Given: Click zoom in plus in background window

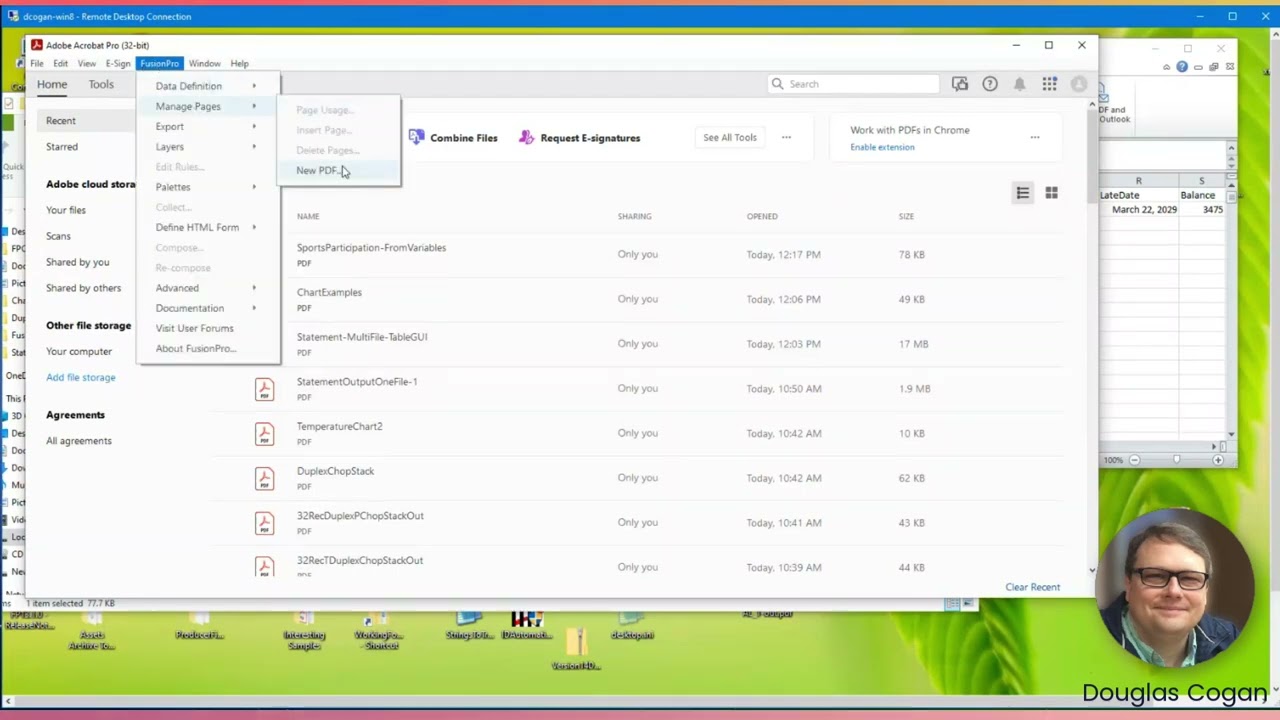Looking at the screenshot, I should point(1218,460).
